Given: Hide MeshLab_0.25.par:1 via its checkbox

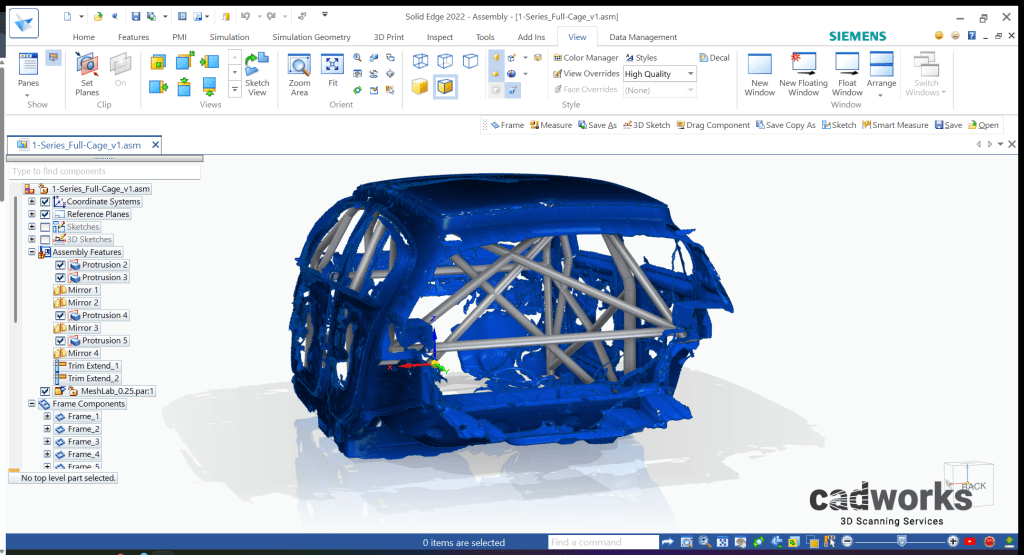Looking at the screenshot, I should click(45, 391).
